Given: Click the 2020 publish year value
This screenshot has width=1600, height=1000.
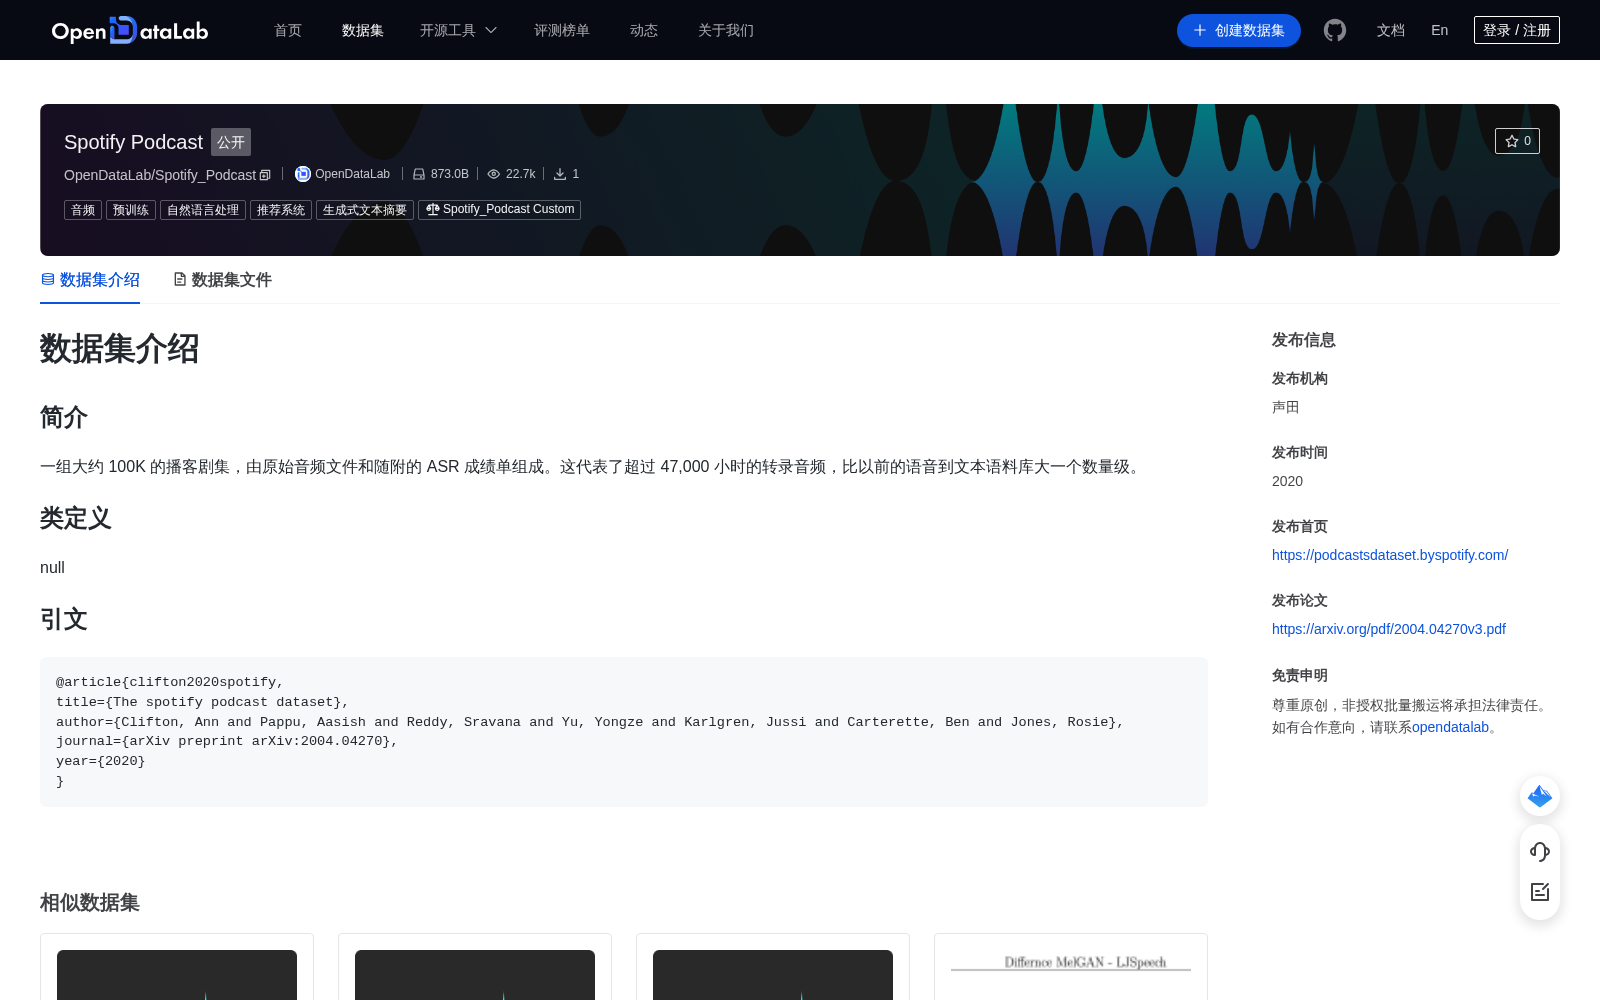Looking at the screenshot, I should tap(1287, 481).
